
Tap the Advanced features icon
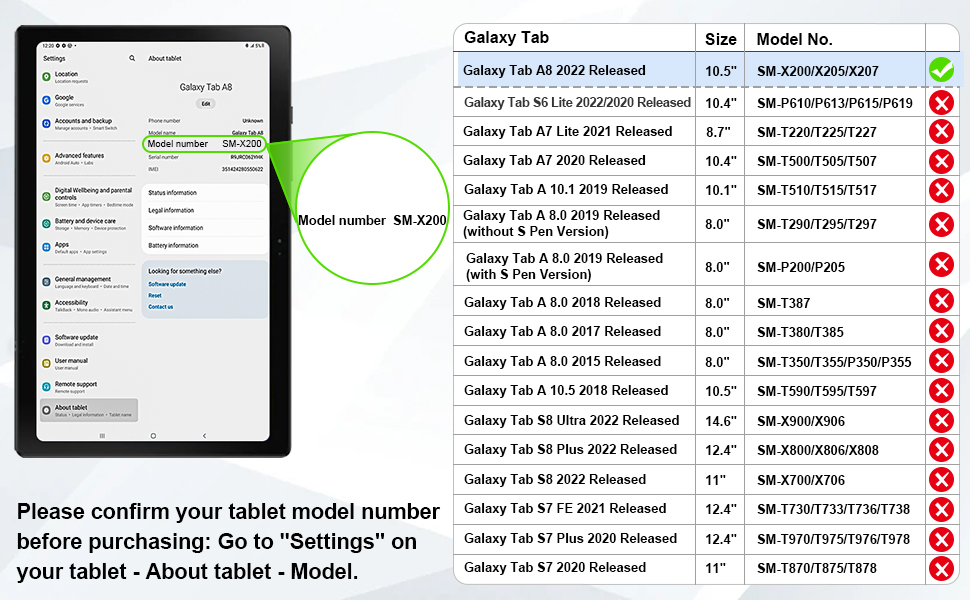46,158
